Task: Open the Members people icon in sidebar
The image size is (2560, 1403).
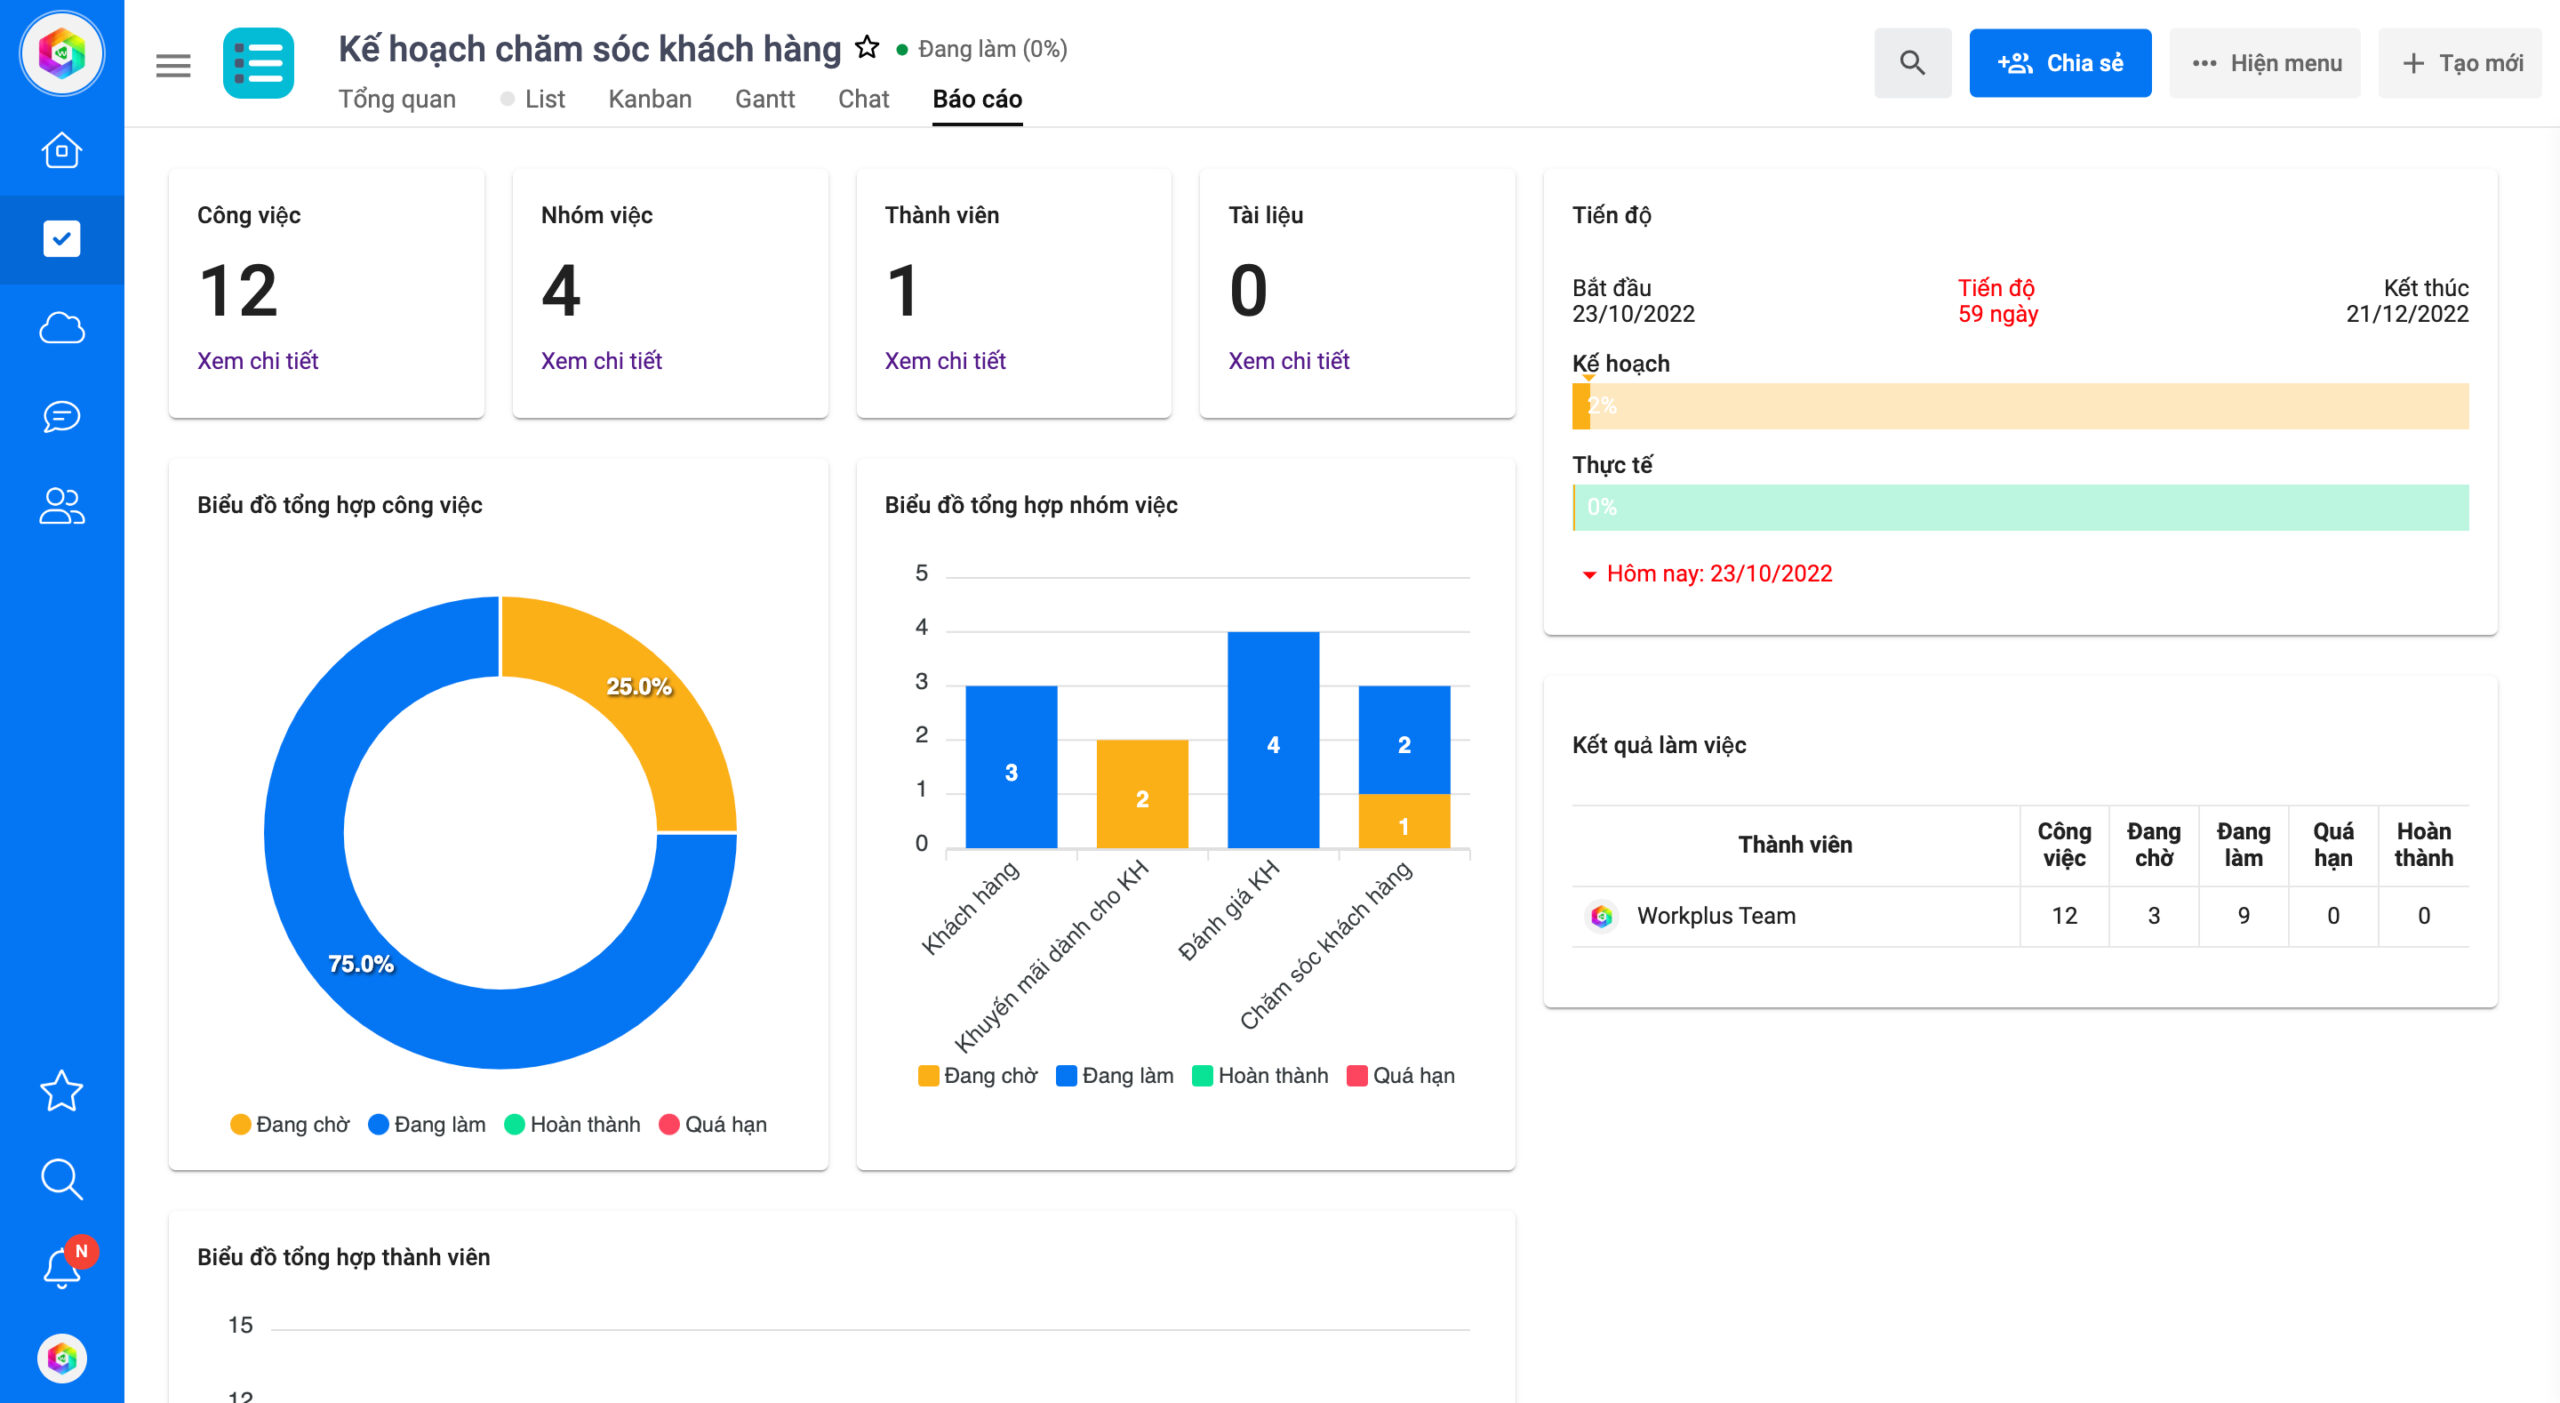Action: coord(62,505)
